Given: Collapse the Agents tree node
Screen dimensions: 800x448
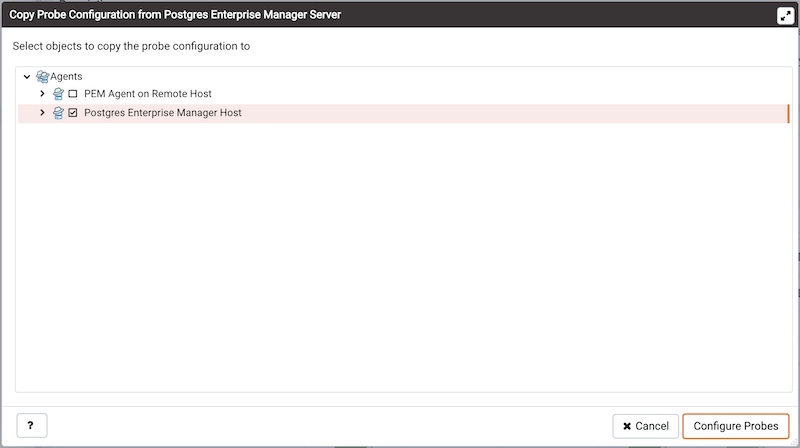Looking at the screenshot, I should pyautogui.click(x=27, y=77).
